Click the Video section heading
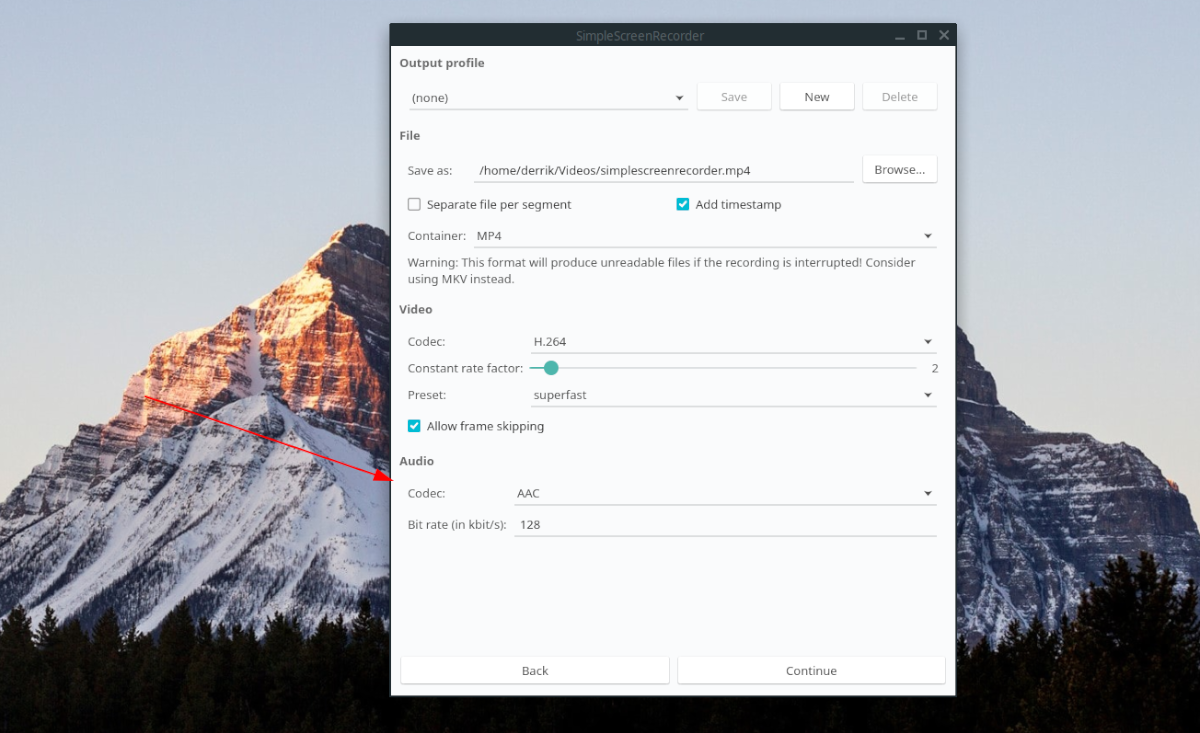Image resolution: width=1200 pixels, height=733 pixels. point(416,309)
